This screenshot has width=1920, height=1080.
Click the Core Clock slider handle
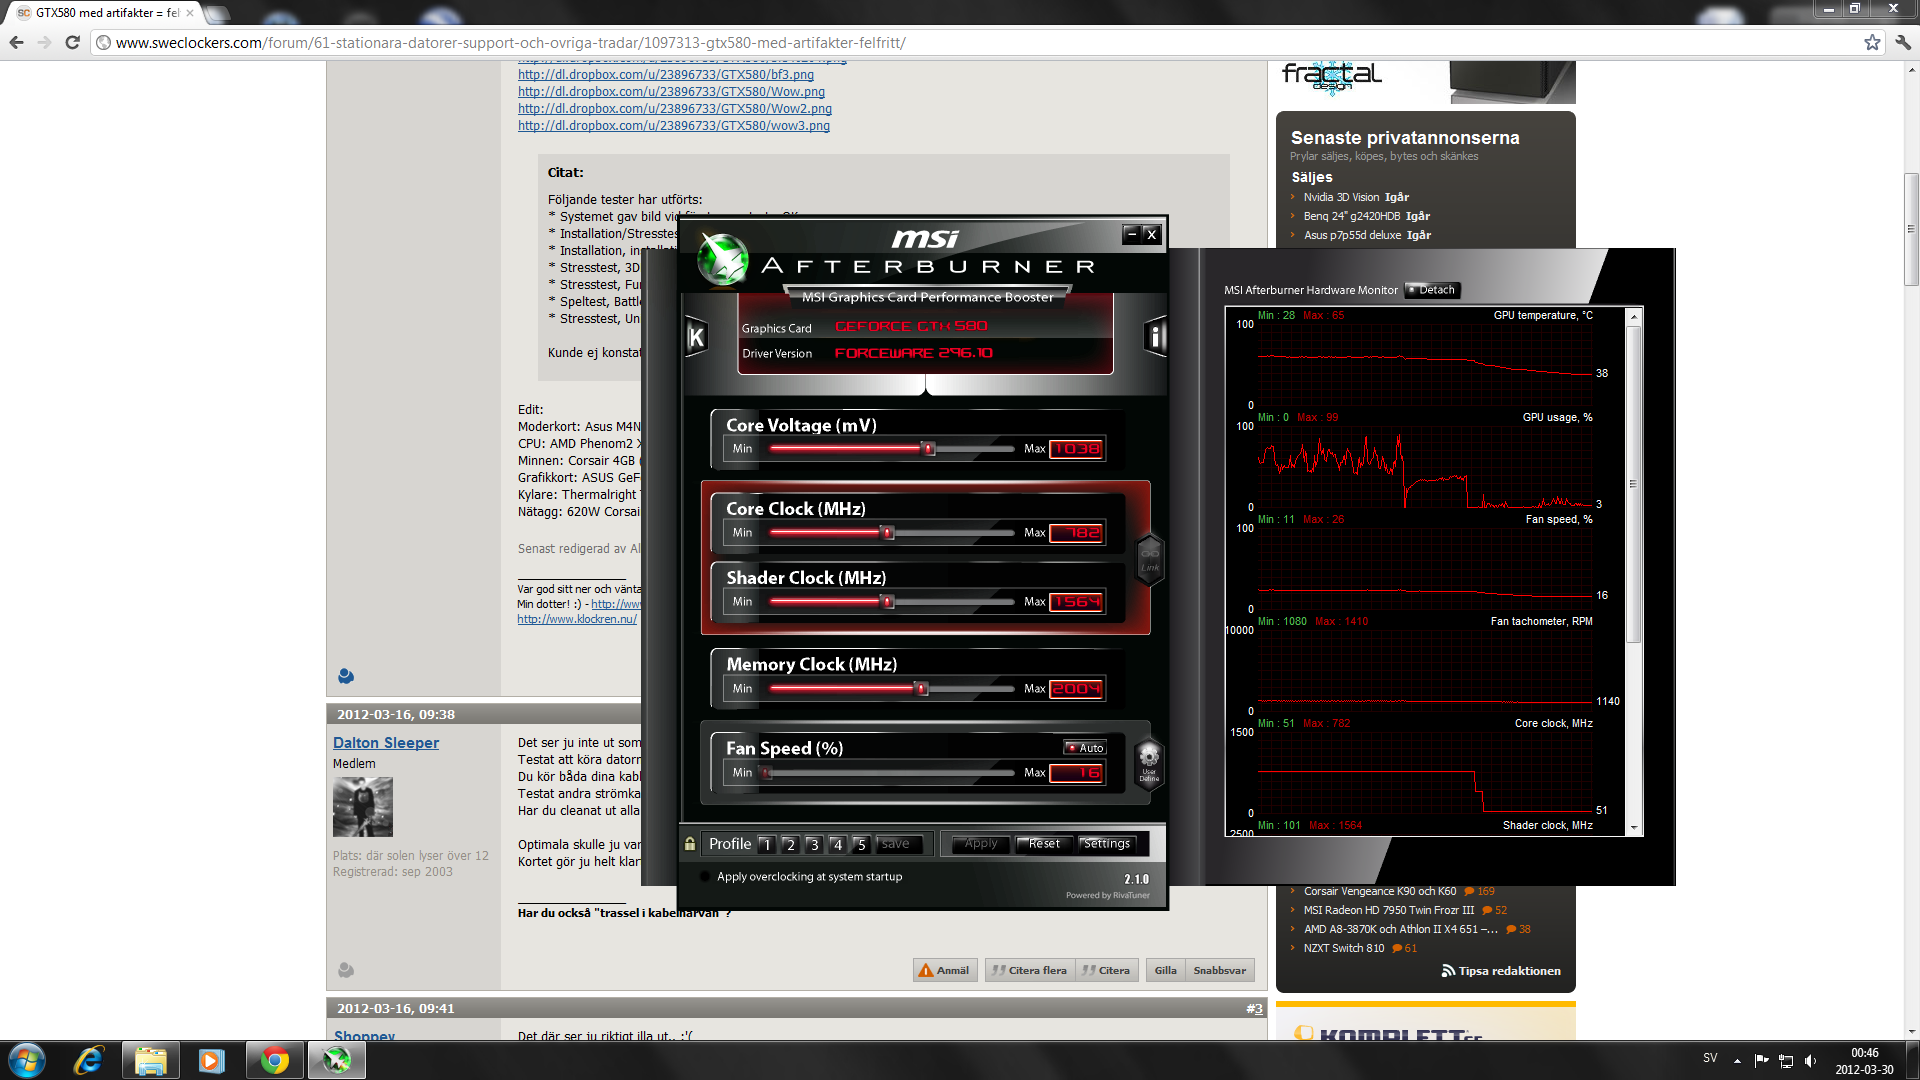tap(887, 533)
